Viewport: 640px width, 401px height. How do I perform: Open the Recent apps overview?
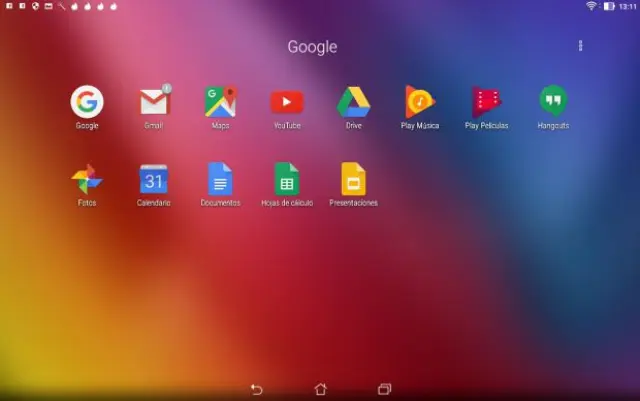click(384, 389)
